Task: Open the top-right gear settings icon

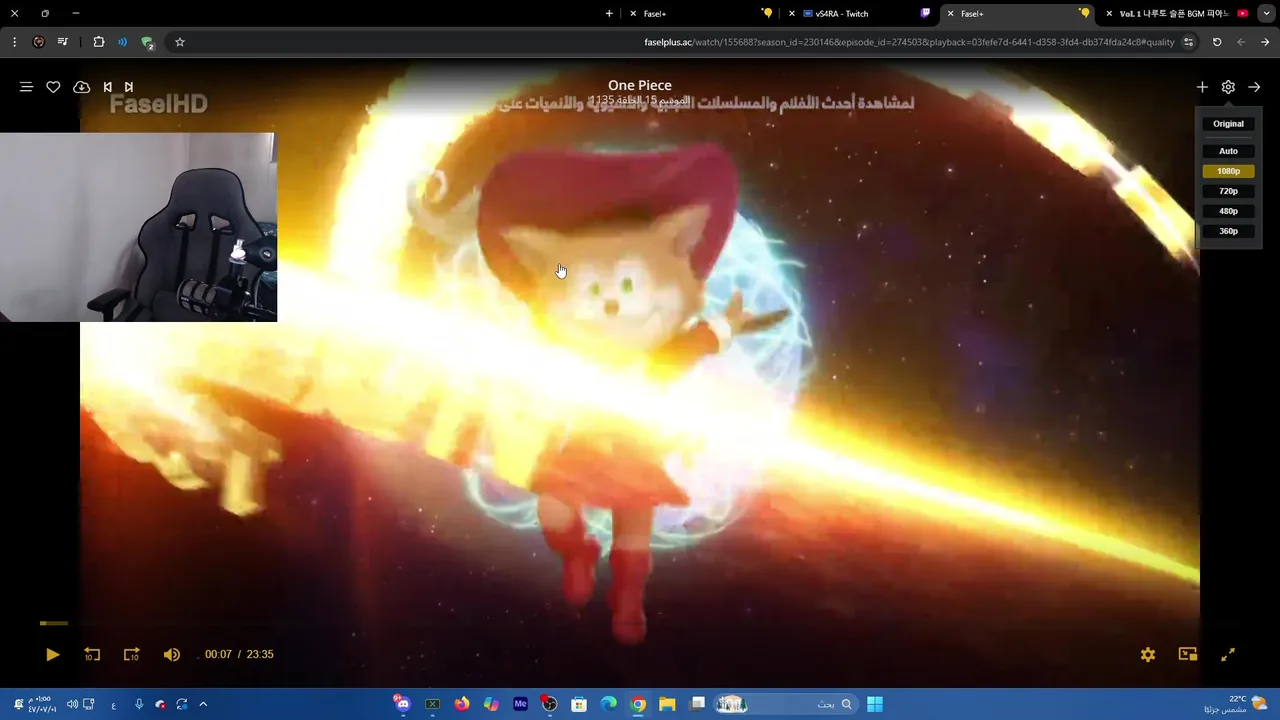Action: 1228,87
